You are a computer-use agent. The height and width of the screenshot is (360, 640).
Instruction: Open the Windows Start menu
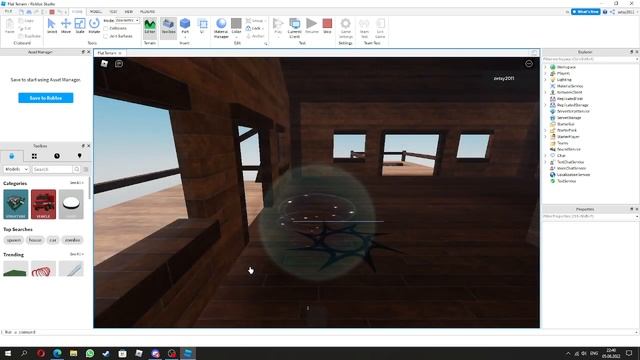pyautogui.click(x=8, y=353)
